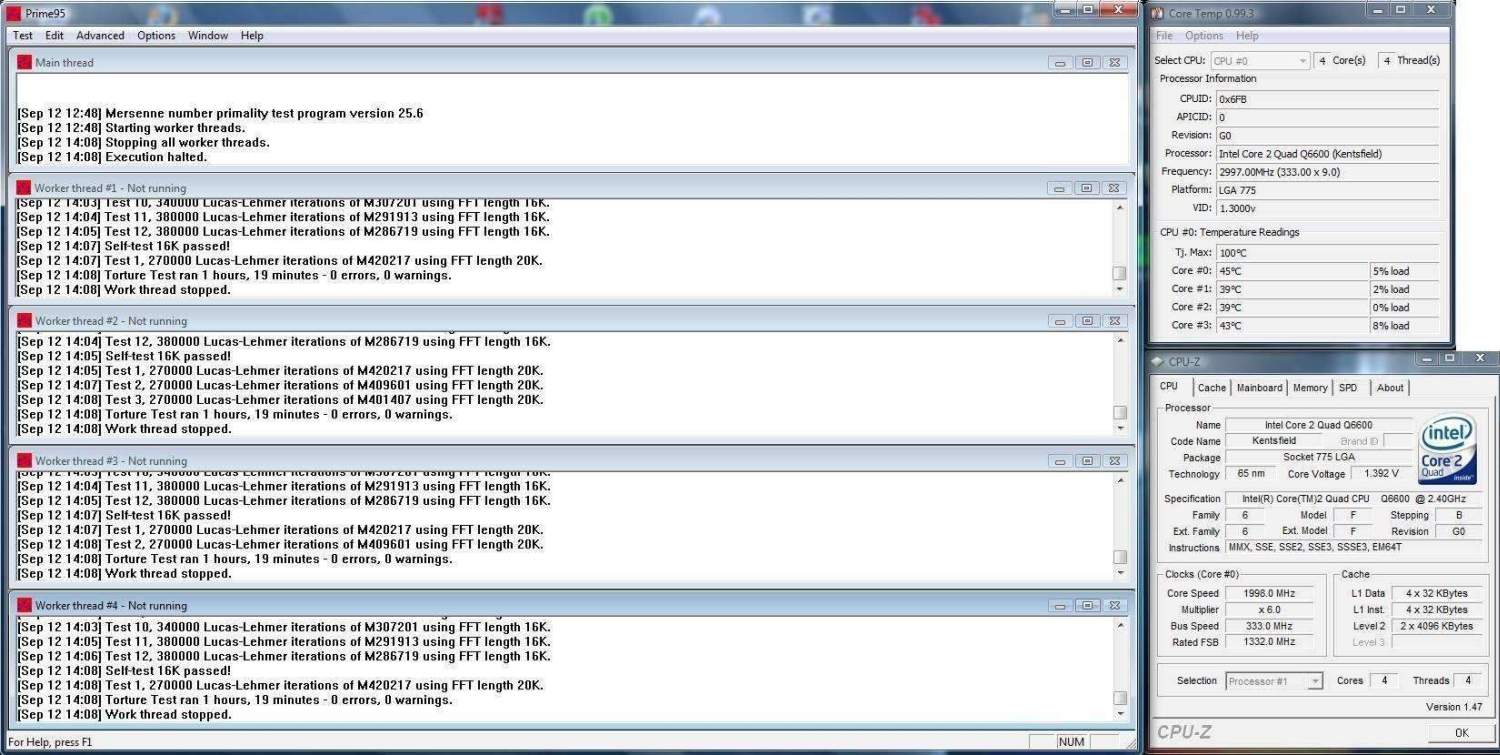This screenshot has height=755, width=1500.
Task: Close the Worker thread #3 window
Action: tap(1113, 461)
